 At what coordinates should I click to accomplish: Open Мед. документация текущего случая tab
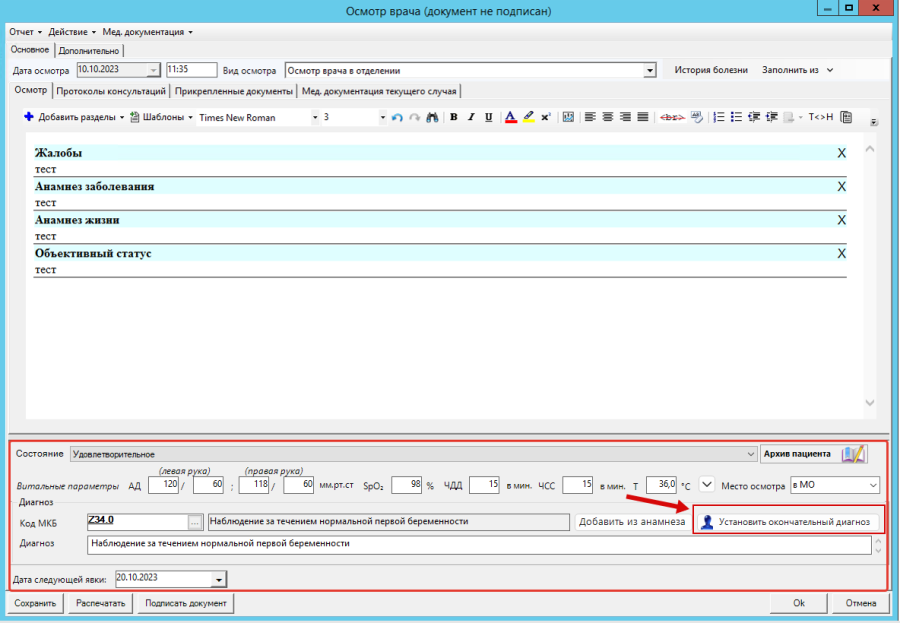(x=379, y=91)
